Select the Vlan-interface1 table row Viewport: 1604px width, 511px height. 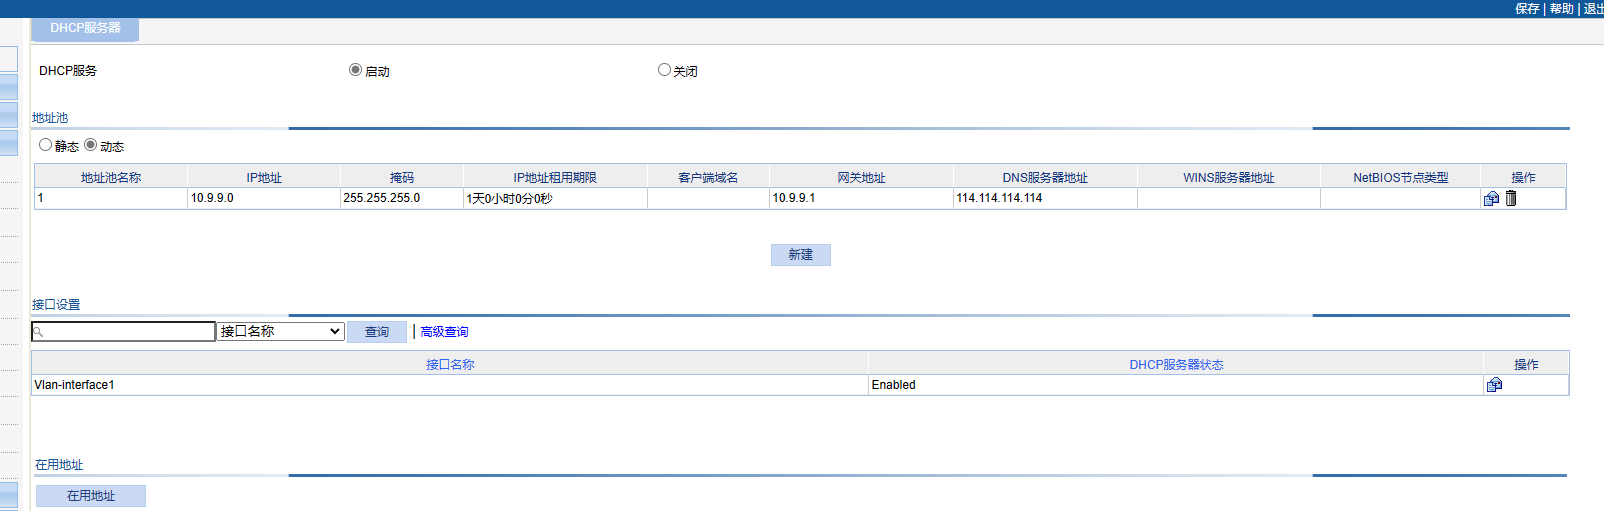click(450, 385)
